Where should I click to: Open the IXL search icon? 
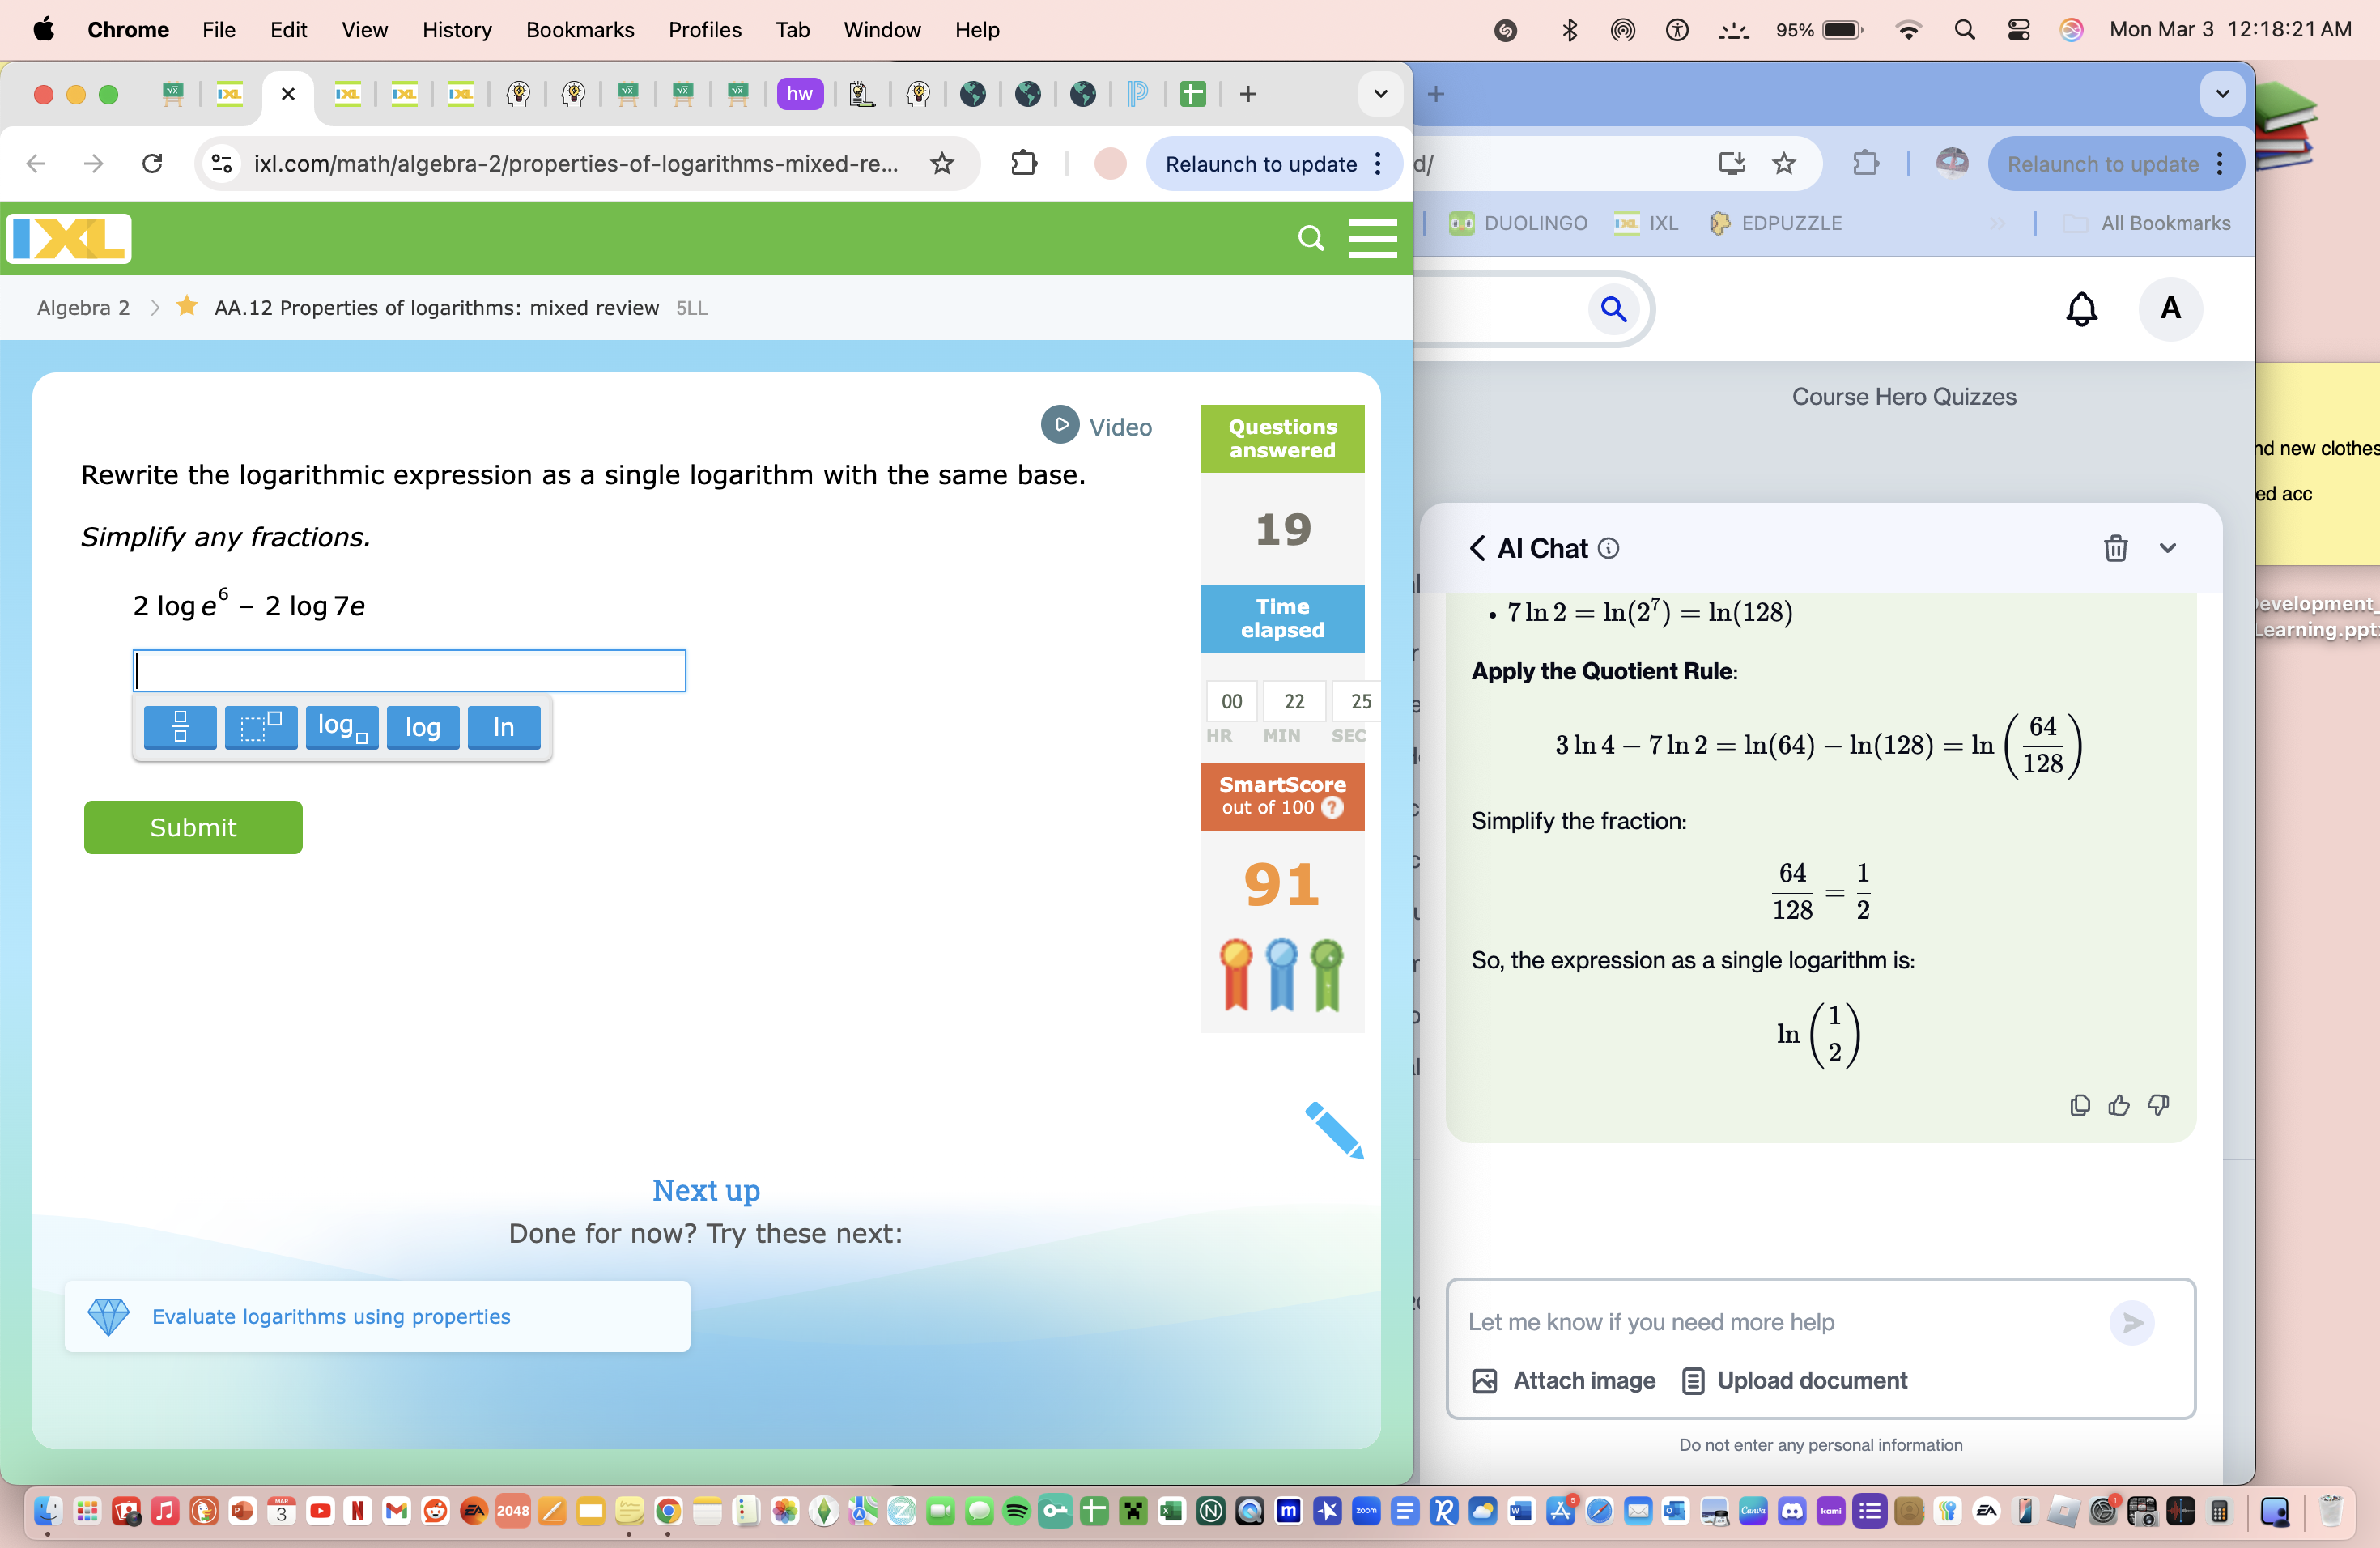[x=1310, y=238]
